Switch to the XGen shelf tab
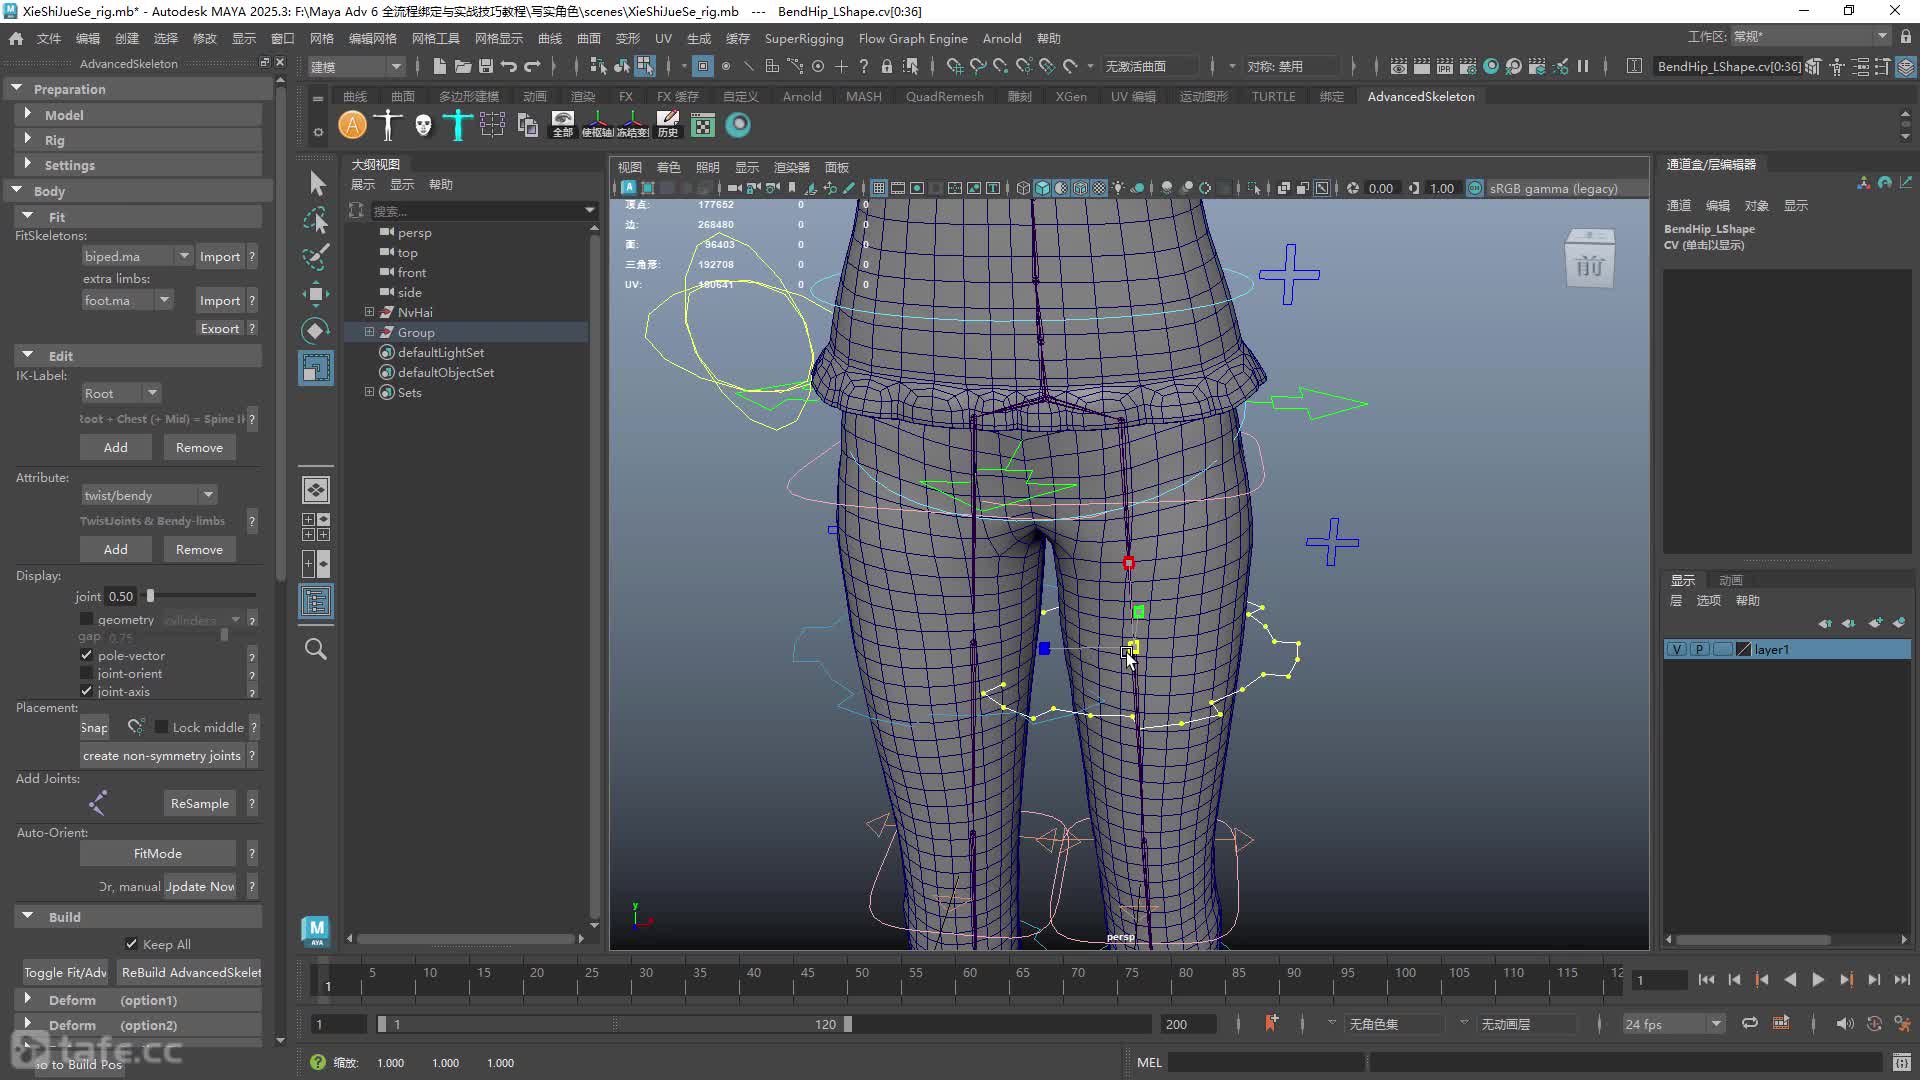Screen dimensions: 1920x1080 coord(1071,97)
